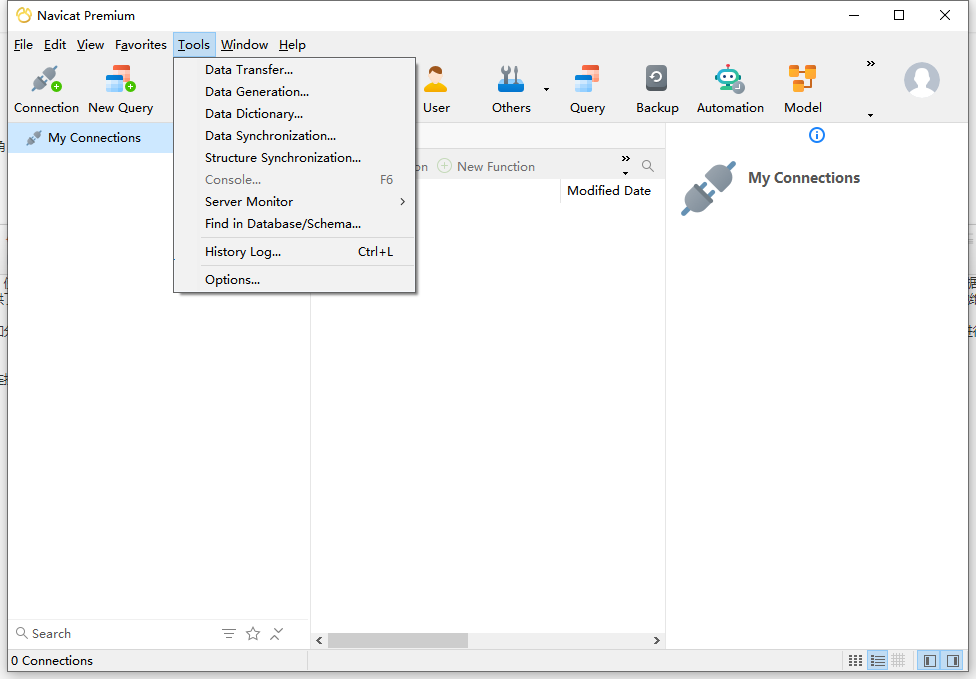
Task: Click the favorites star icon
Action: tap(253, 634)
